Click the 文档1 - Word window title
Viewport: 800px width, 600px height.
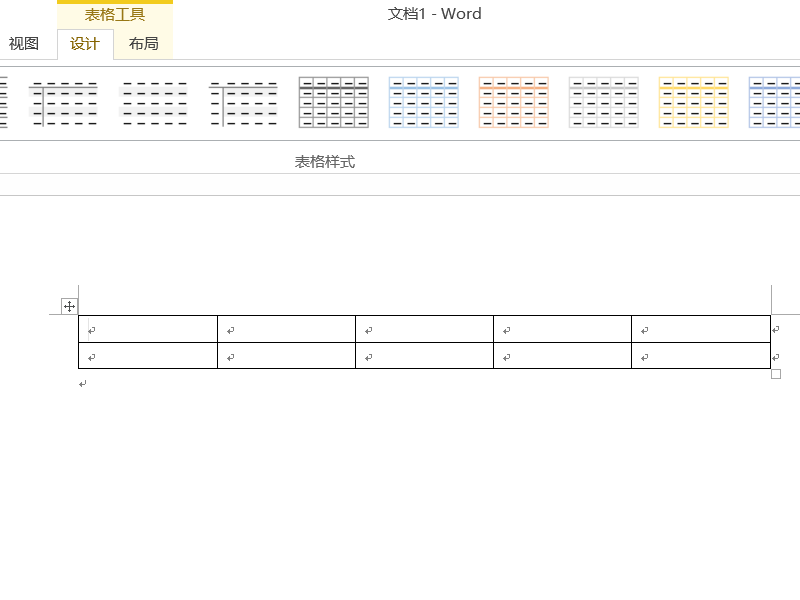tap(434, 14)
